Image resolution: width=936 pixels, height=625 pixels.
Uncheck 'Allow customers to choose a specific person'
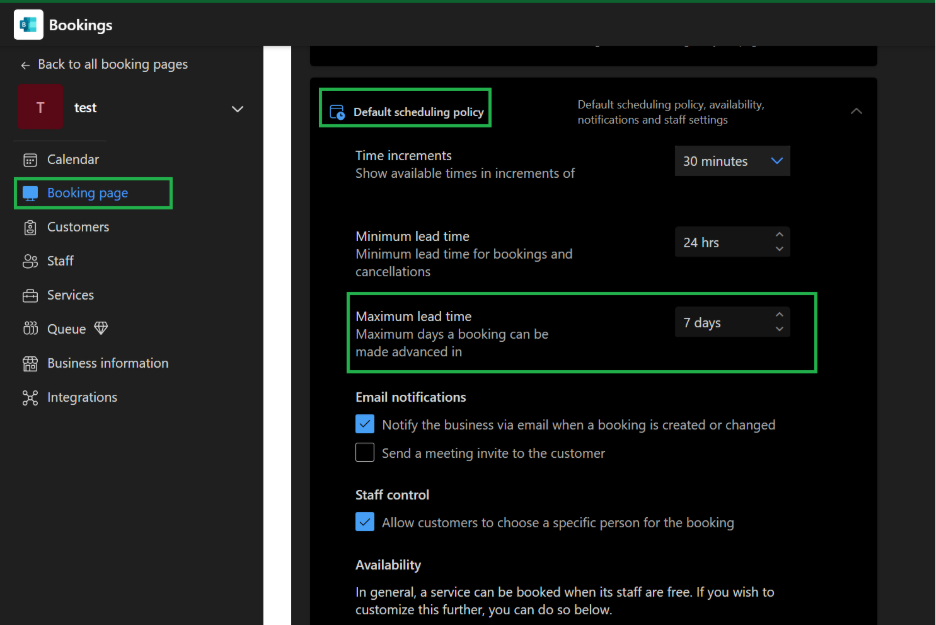point(365,522)
